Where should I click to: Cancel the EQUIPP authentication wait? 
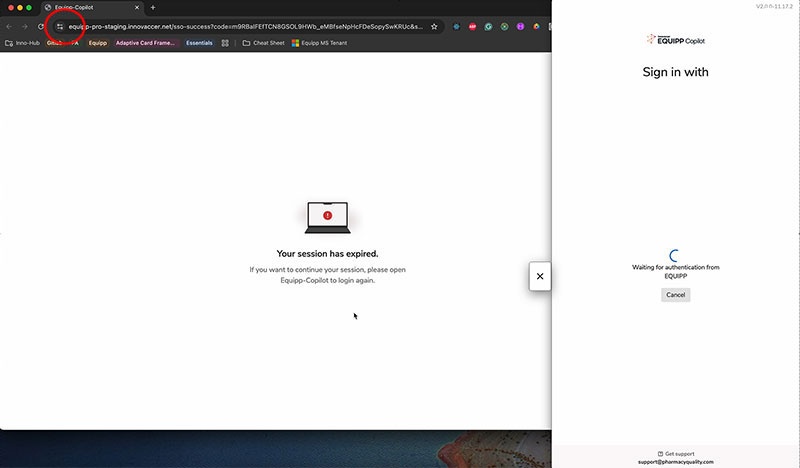pos(676,294)
